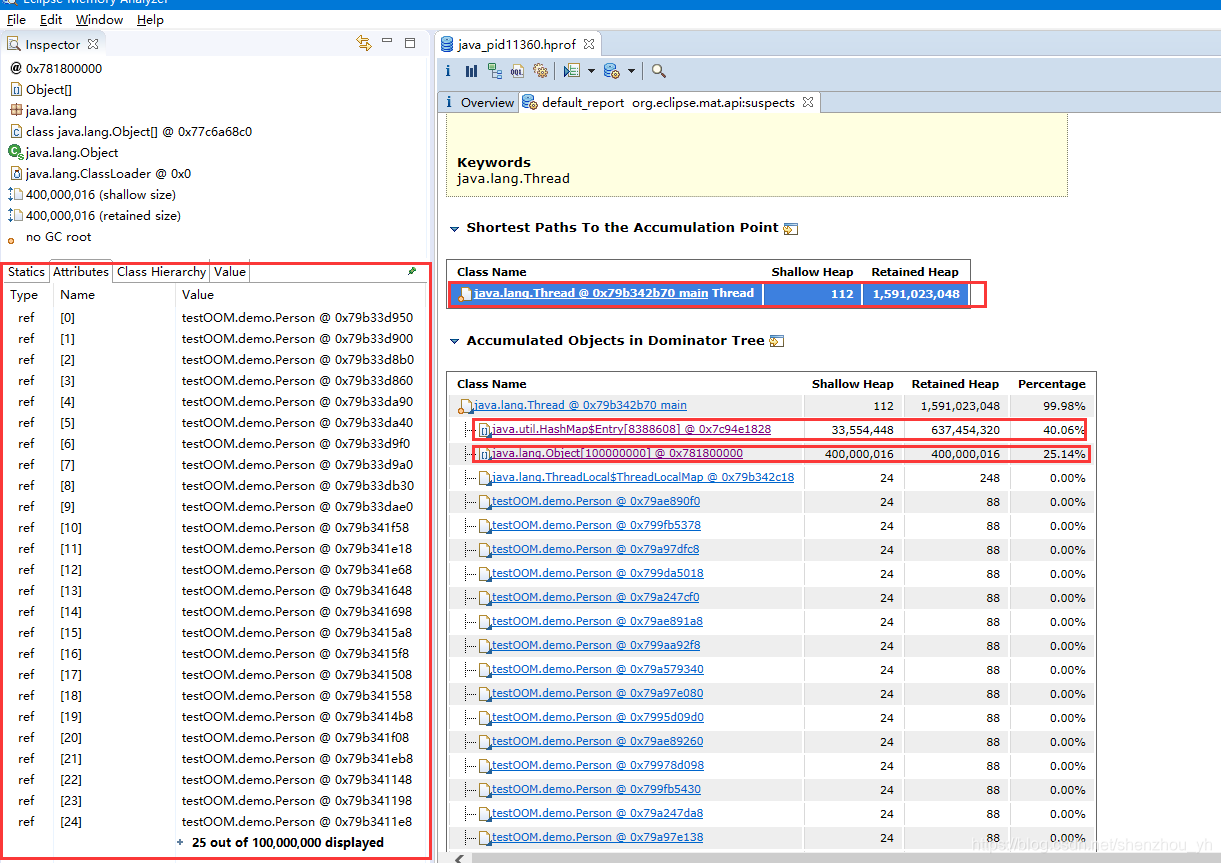Click the pin icon in the Inspector tabs bar
Screen dimensions: 1221x863
[412, 271]
